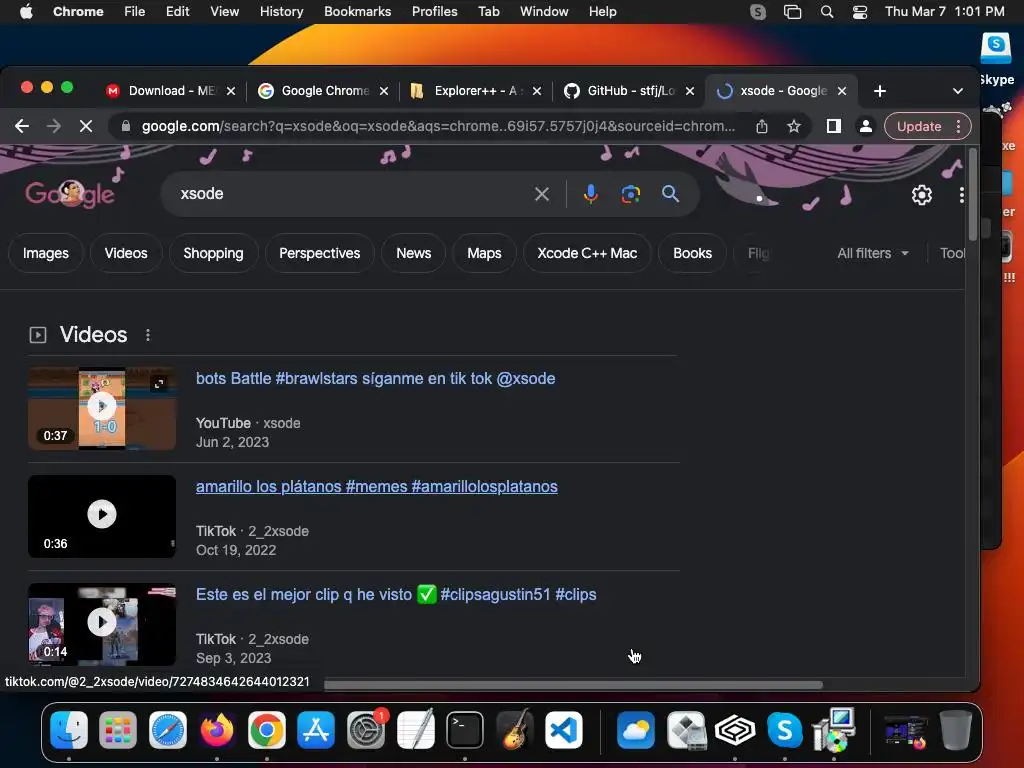
Task: Click inside the xsode search field
Action: [x=353, y=194]
